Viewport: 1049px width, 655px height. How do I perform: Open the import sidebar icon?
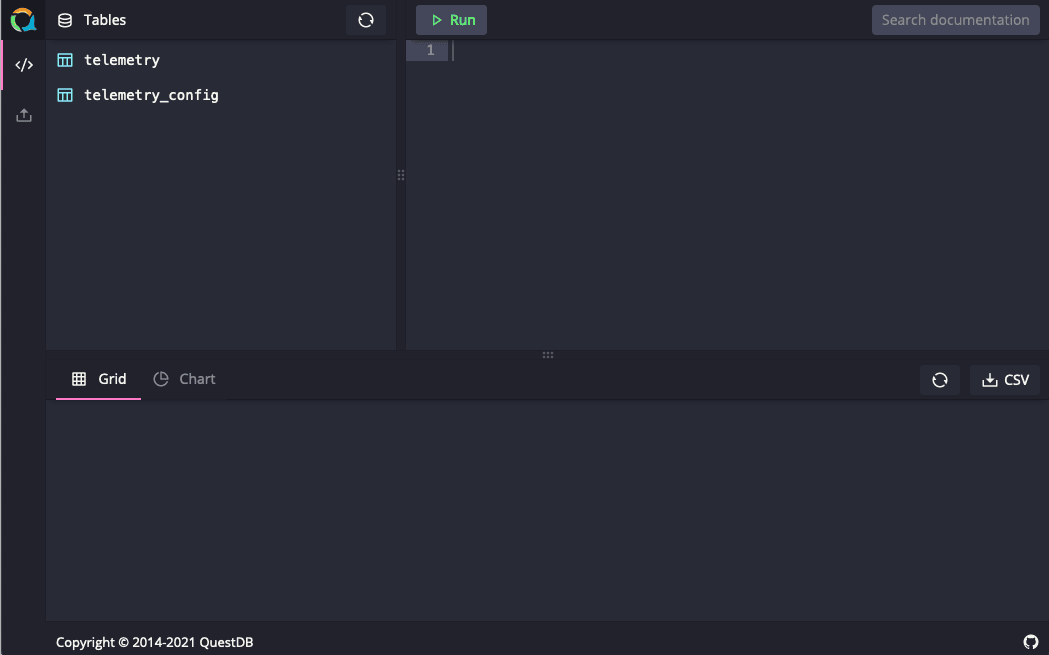24,116
